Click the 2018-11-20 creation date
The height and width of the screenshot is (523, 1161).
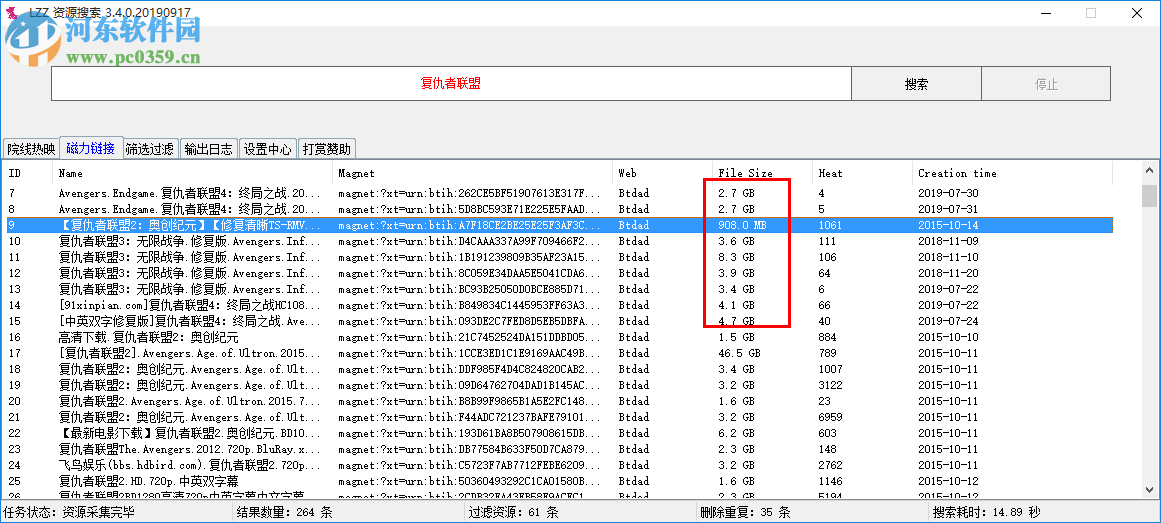[x=948, y=273]
